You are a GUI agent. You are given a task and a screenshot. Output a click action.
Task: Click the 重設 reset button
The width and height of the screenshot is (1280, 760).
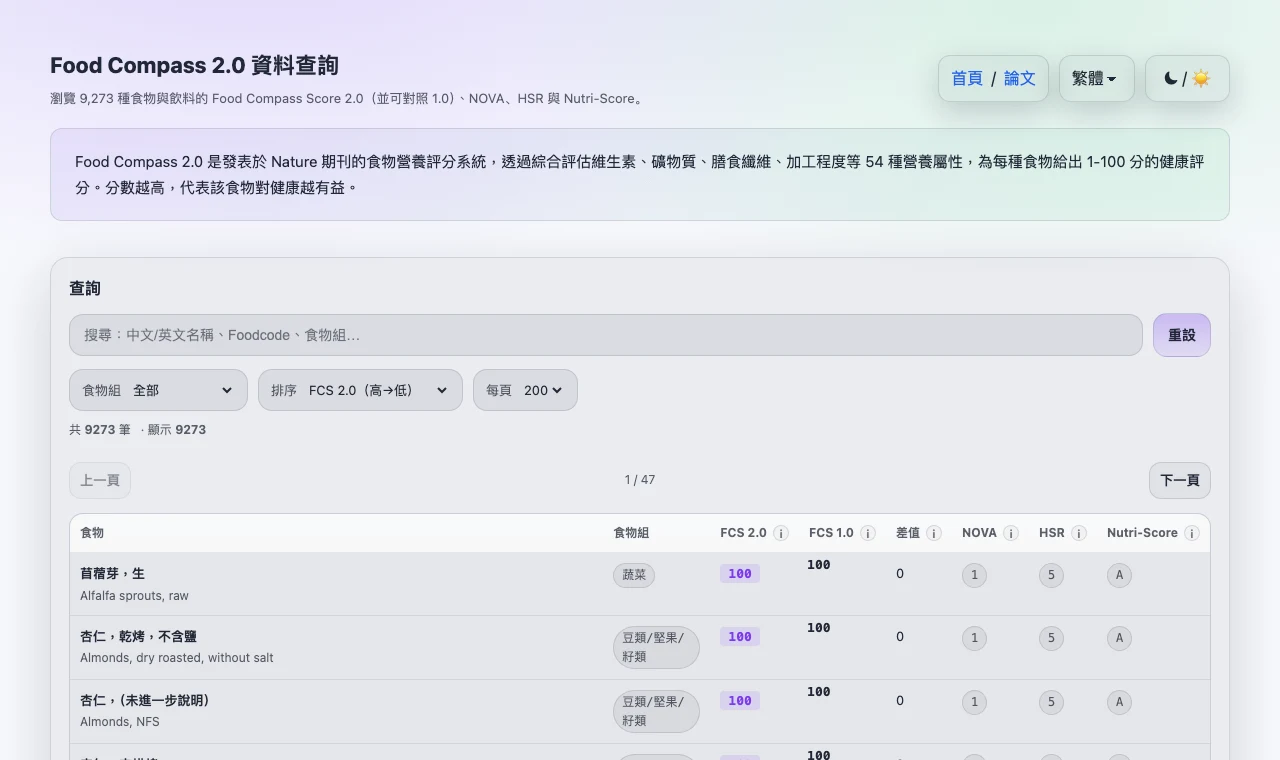[1182, 335]
